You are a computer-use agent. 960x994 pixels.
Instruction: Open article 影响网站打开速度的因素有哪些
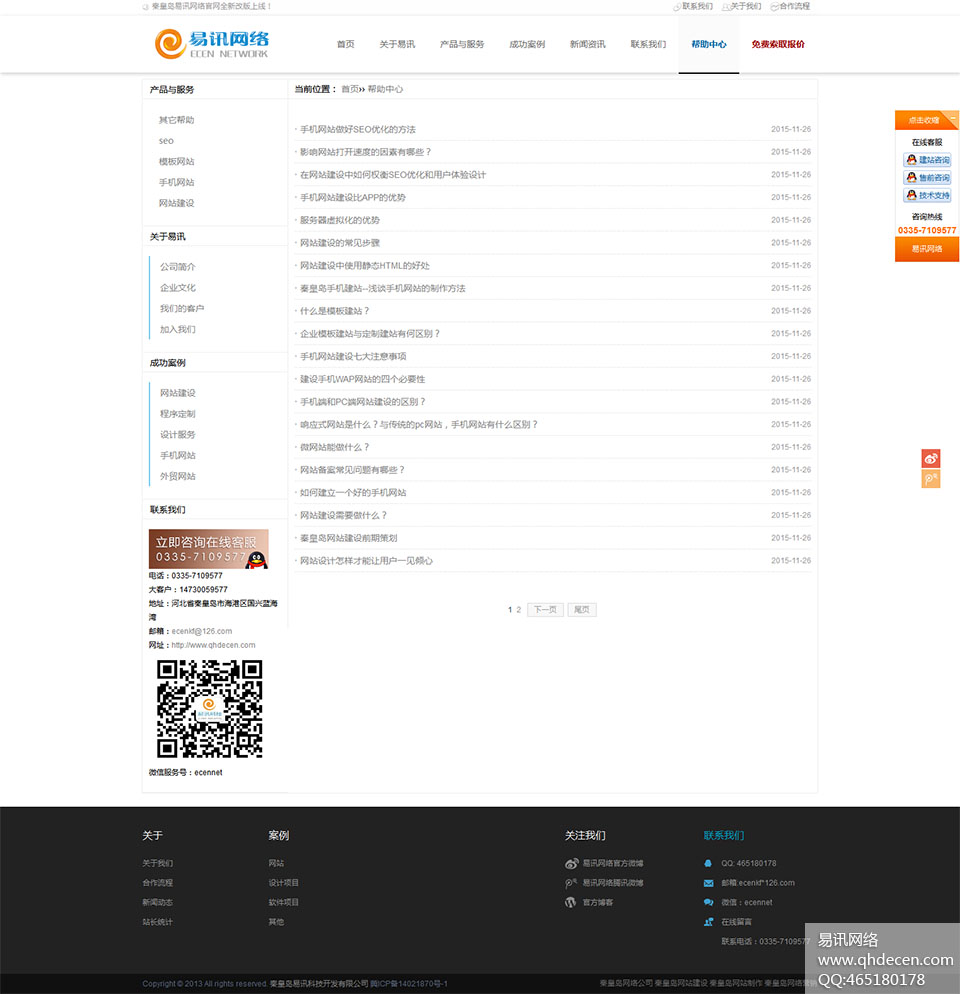(x=365, y=152)
